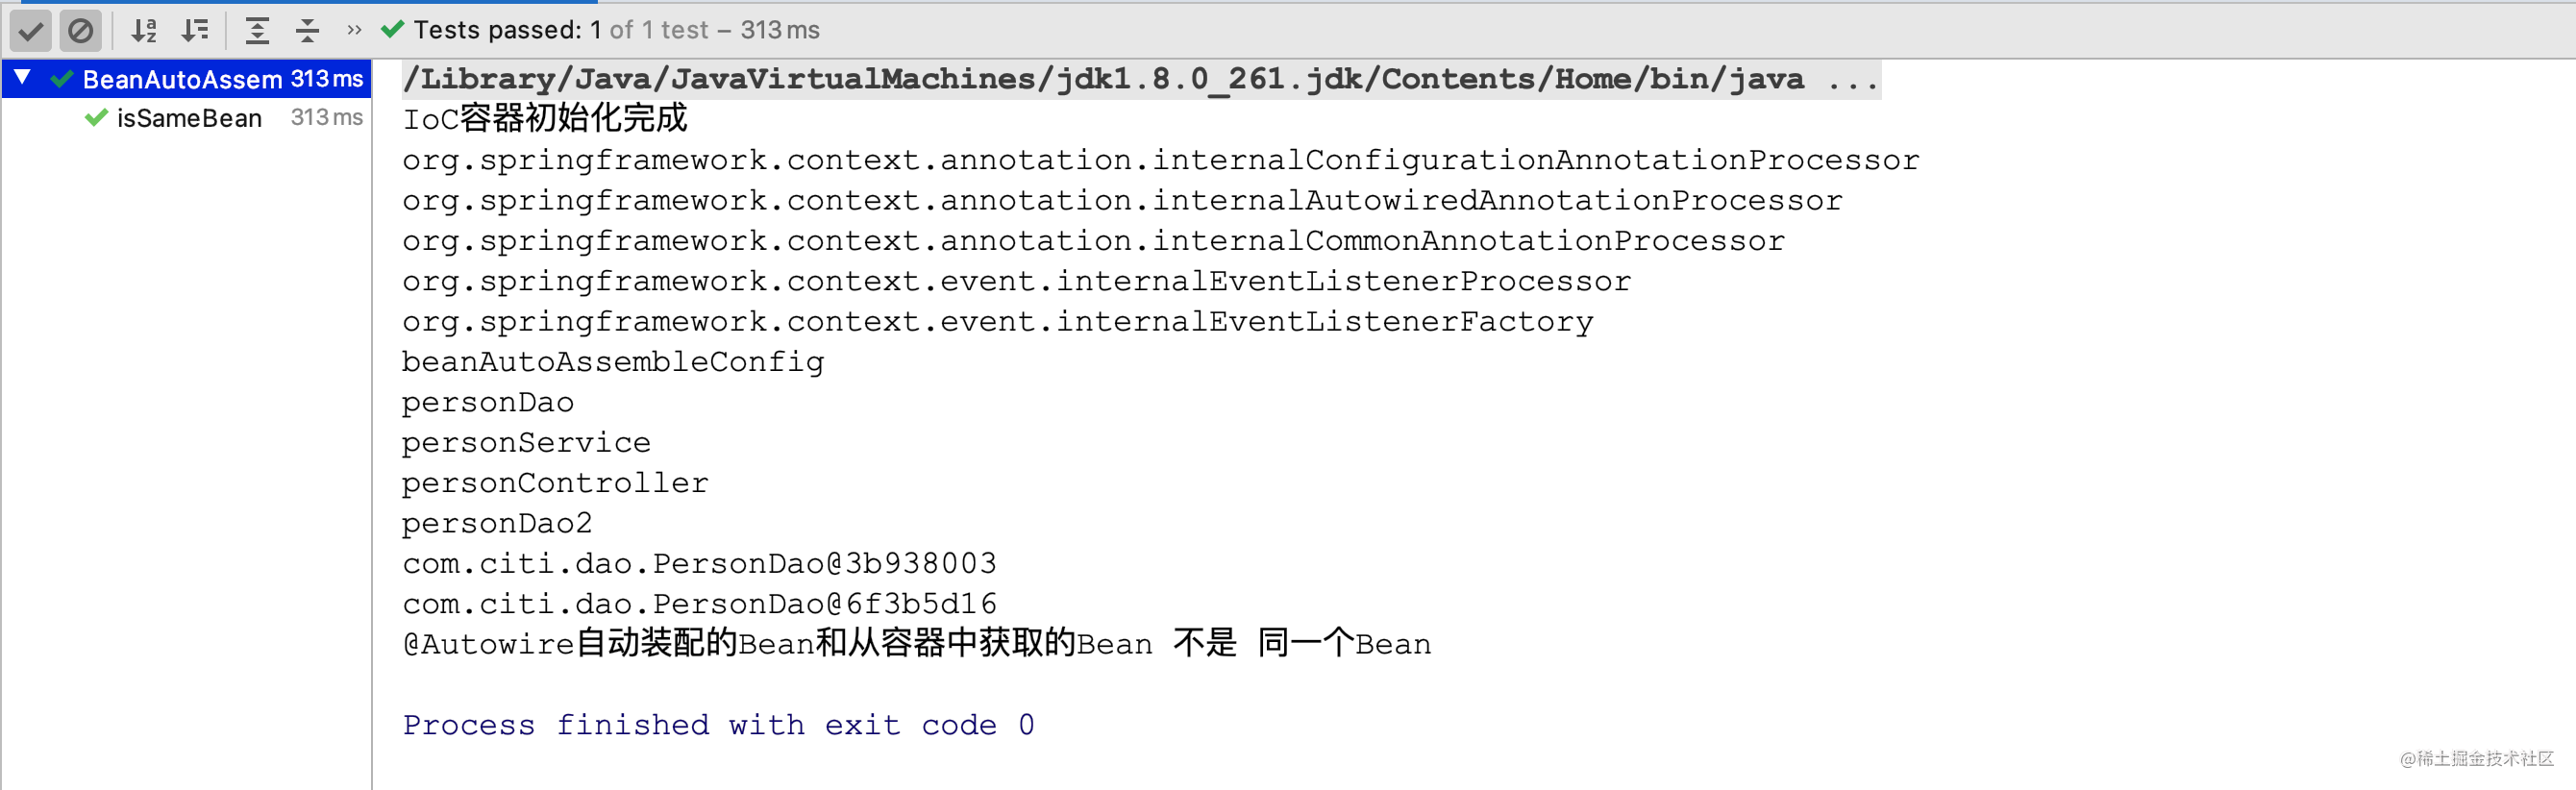
Task: Click green check icon beside BeanAutoAssem
Action: [62, 79]
